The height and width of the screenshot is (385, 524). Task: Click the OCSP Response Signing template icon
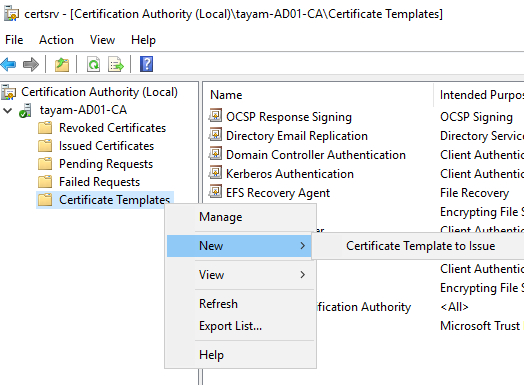(216, 116)
